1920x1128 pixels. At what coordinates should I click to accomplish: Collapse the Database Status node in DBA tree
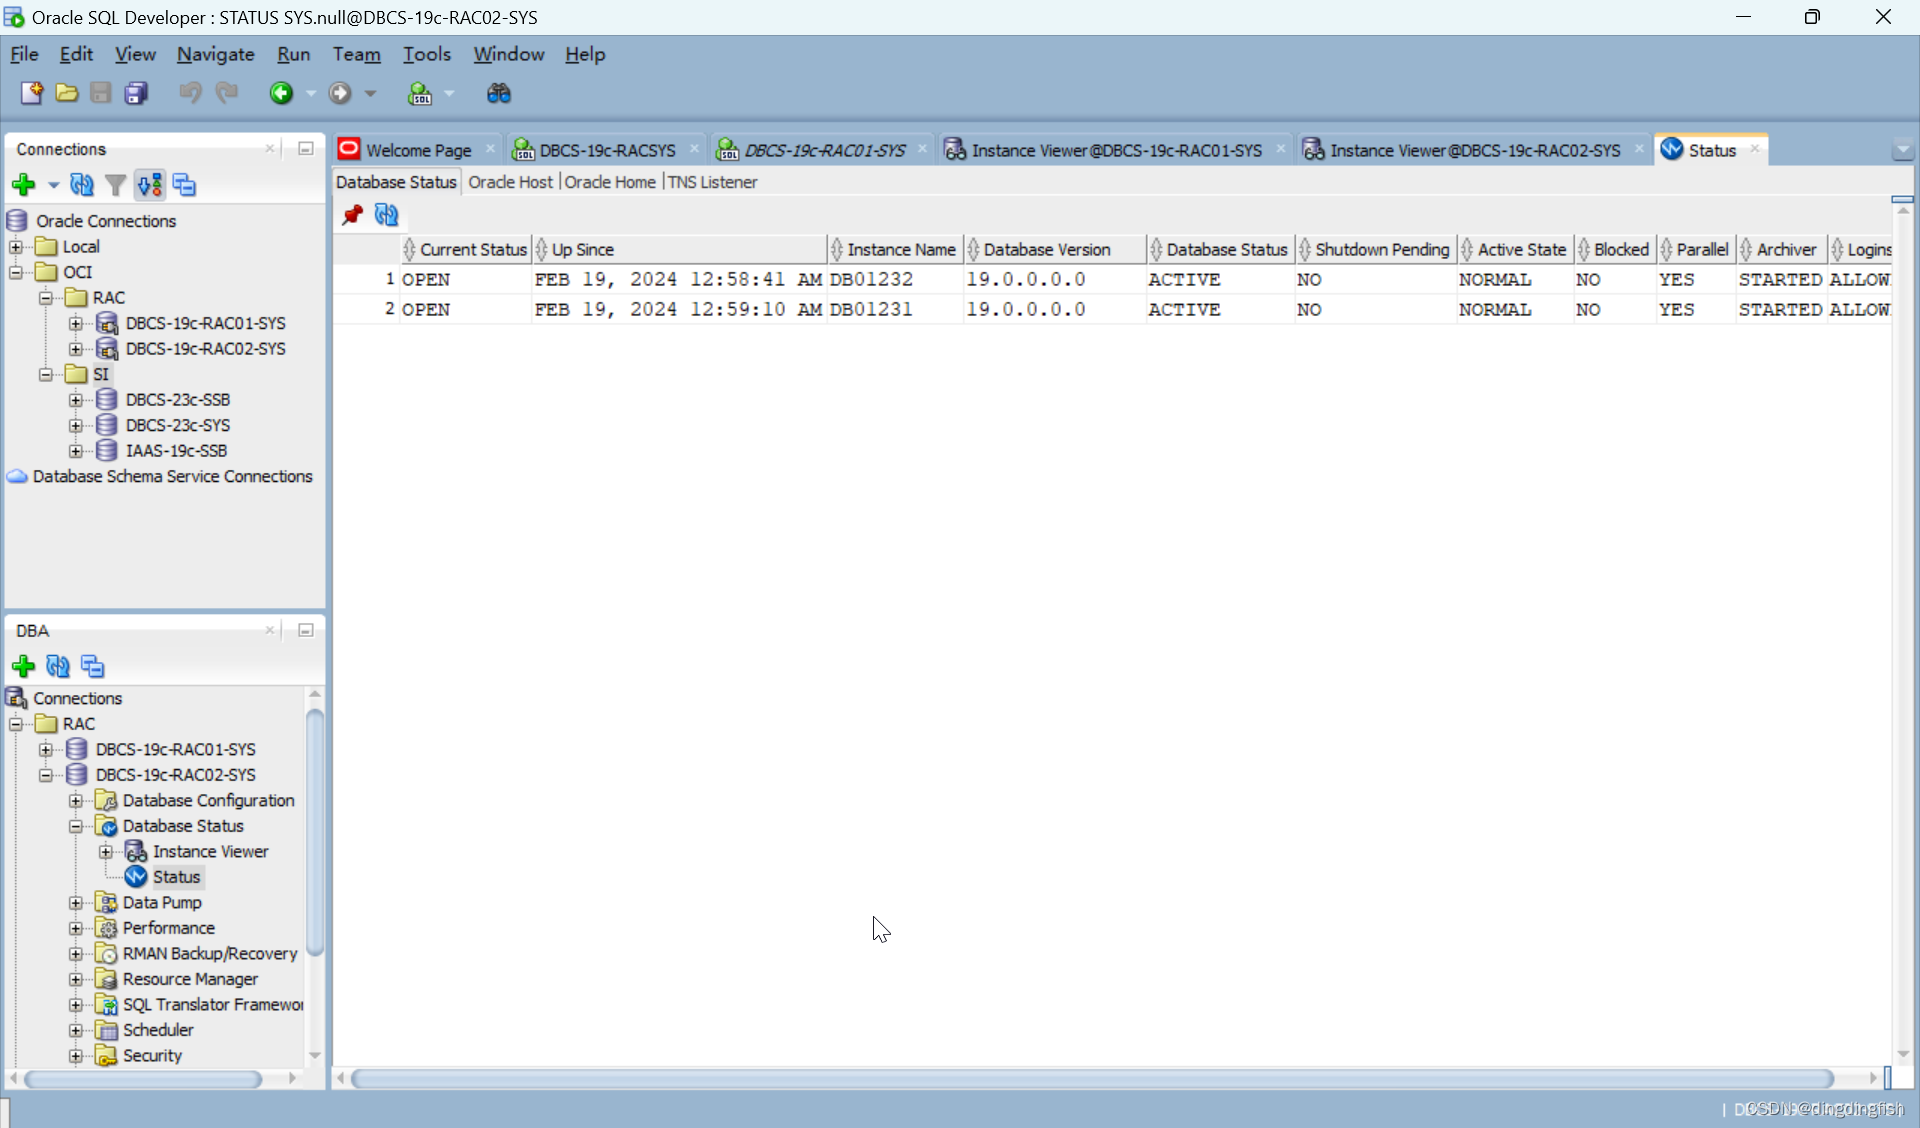click(x=75, y=827)
